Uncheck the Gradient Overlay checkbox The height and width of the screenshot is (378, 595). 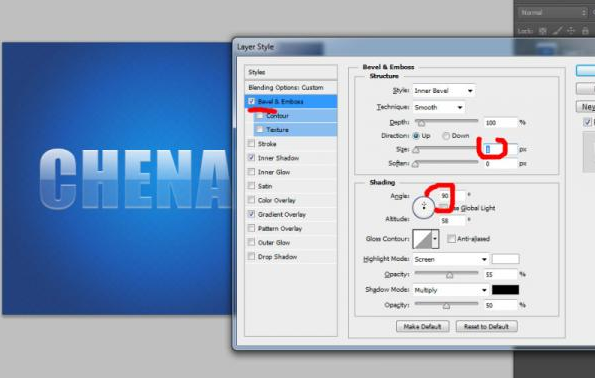click(x=251, y=214)
